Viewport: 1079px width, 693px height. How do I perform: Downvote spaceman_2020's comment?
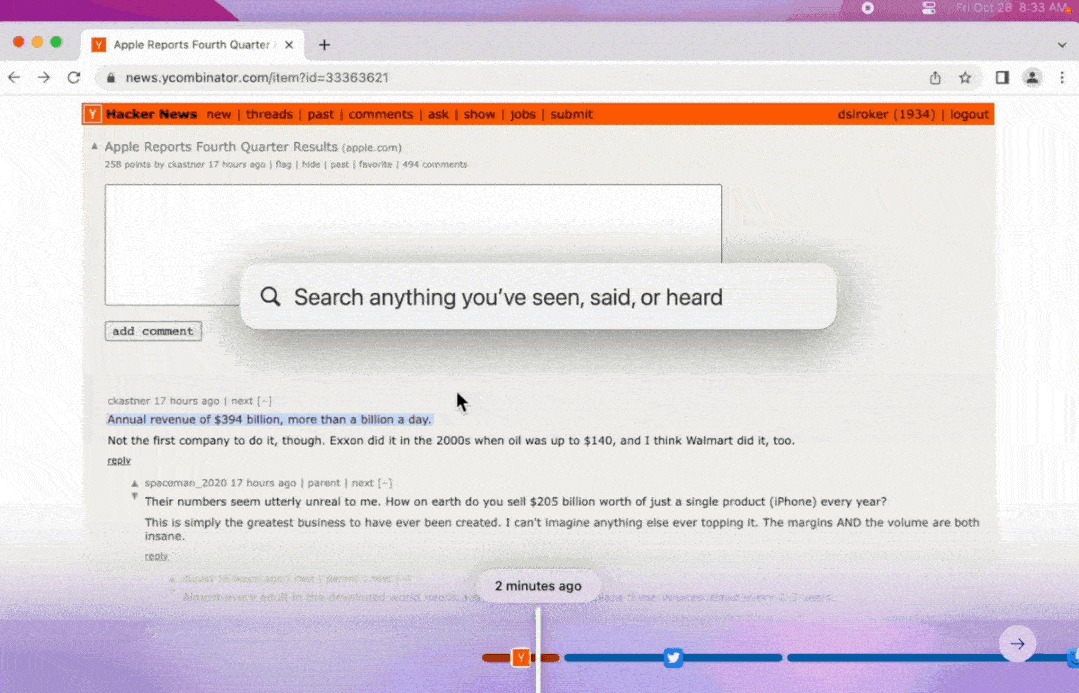click(x=135, y=495)
